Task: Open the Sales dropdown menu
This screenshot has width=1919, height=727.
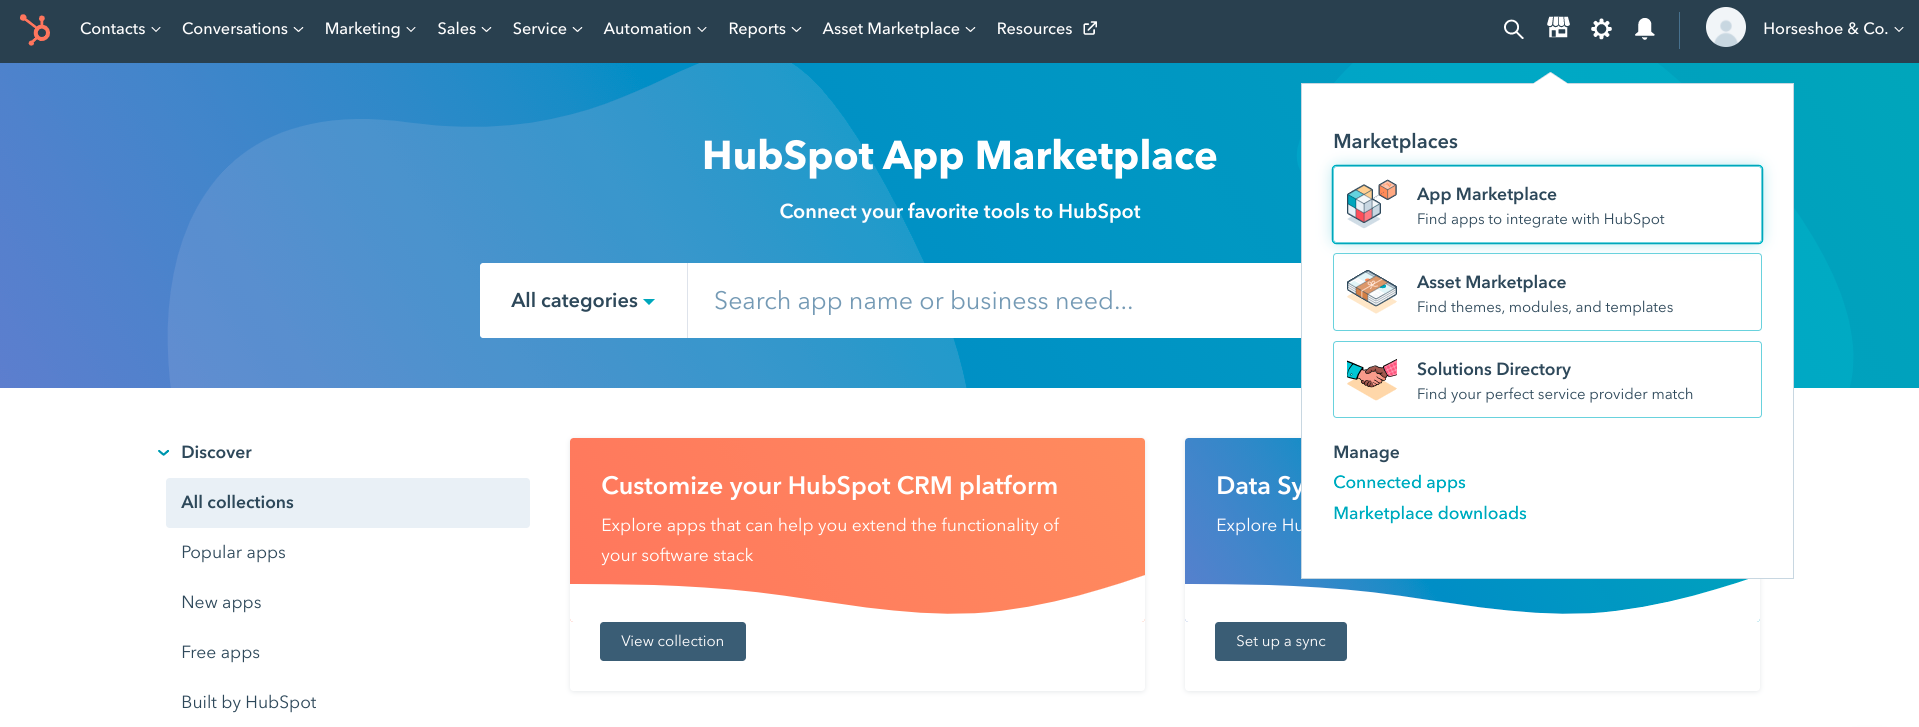Action: [x=464, y=29]
